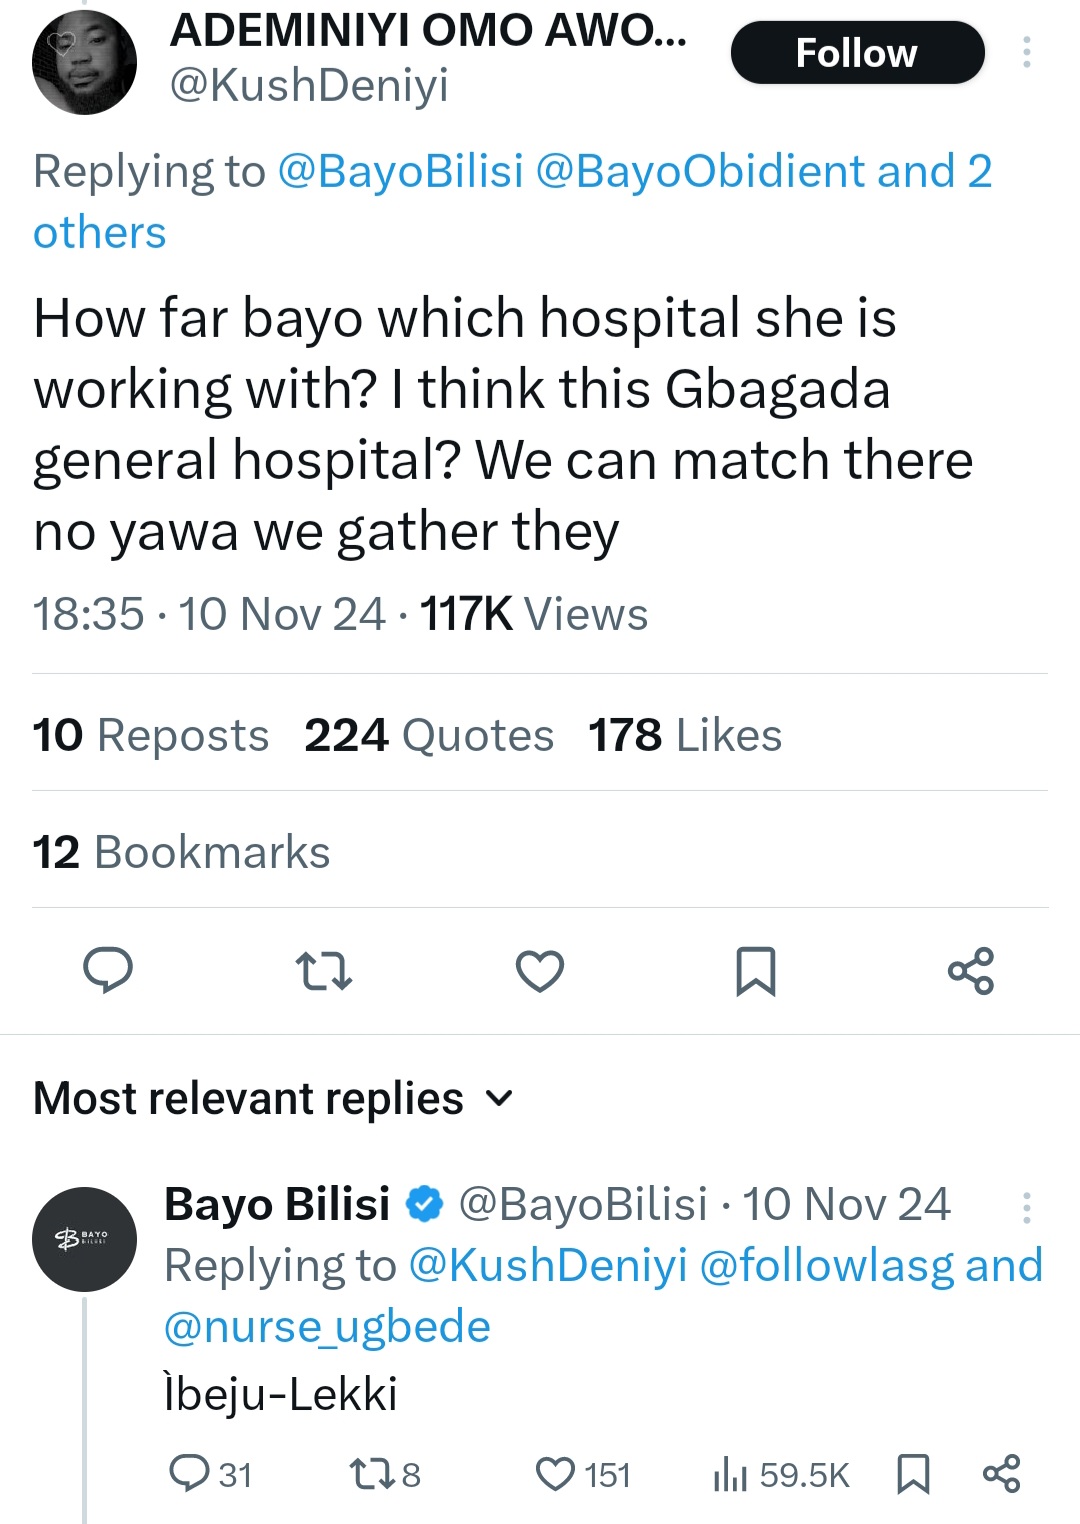
Task: Share Bayo Bilisi's reply
Action: coord(1001,1474)
